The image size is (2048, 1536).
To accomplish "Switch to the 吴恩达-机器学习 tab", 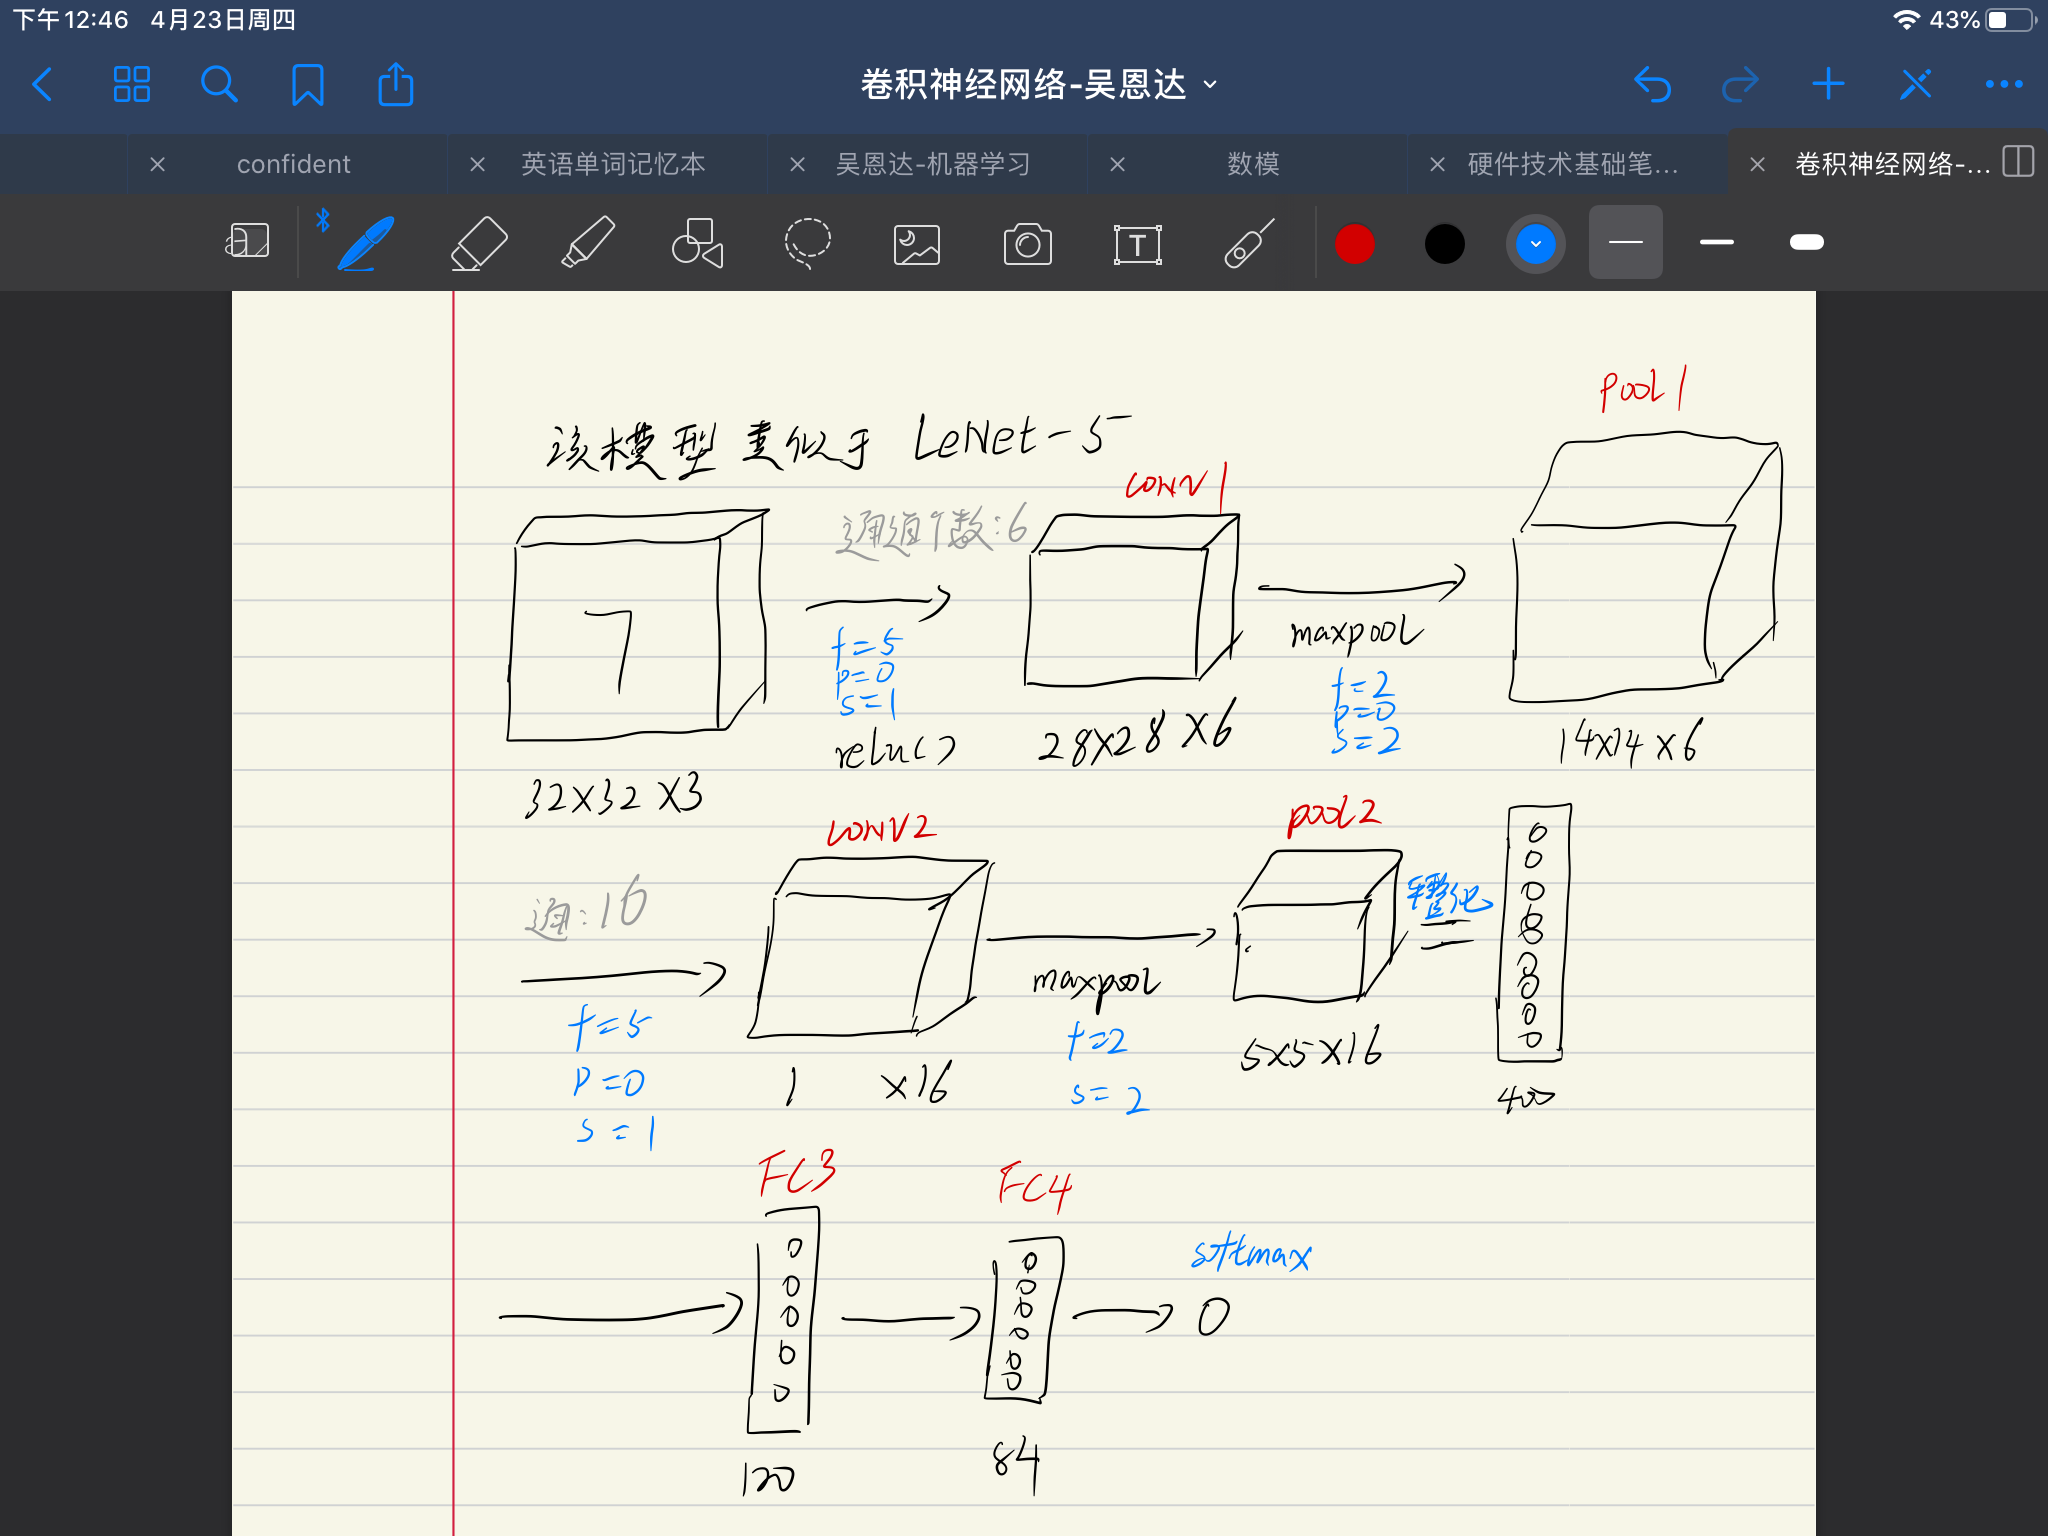I will click(934, 163).
